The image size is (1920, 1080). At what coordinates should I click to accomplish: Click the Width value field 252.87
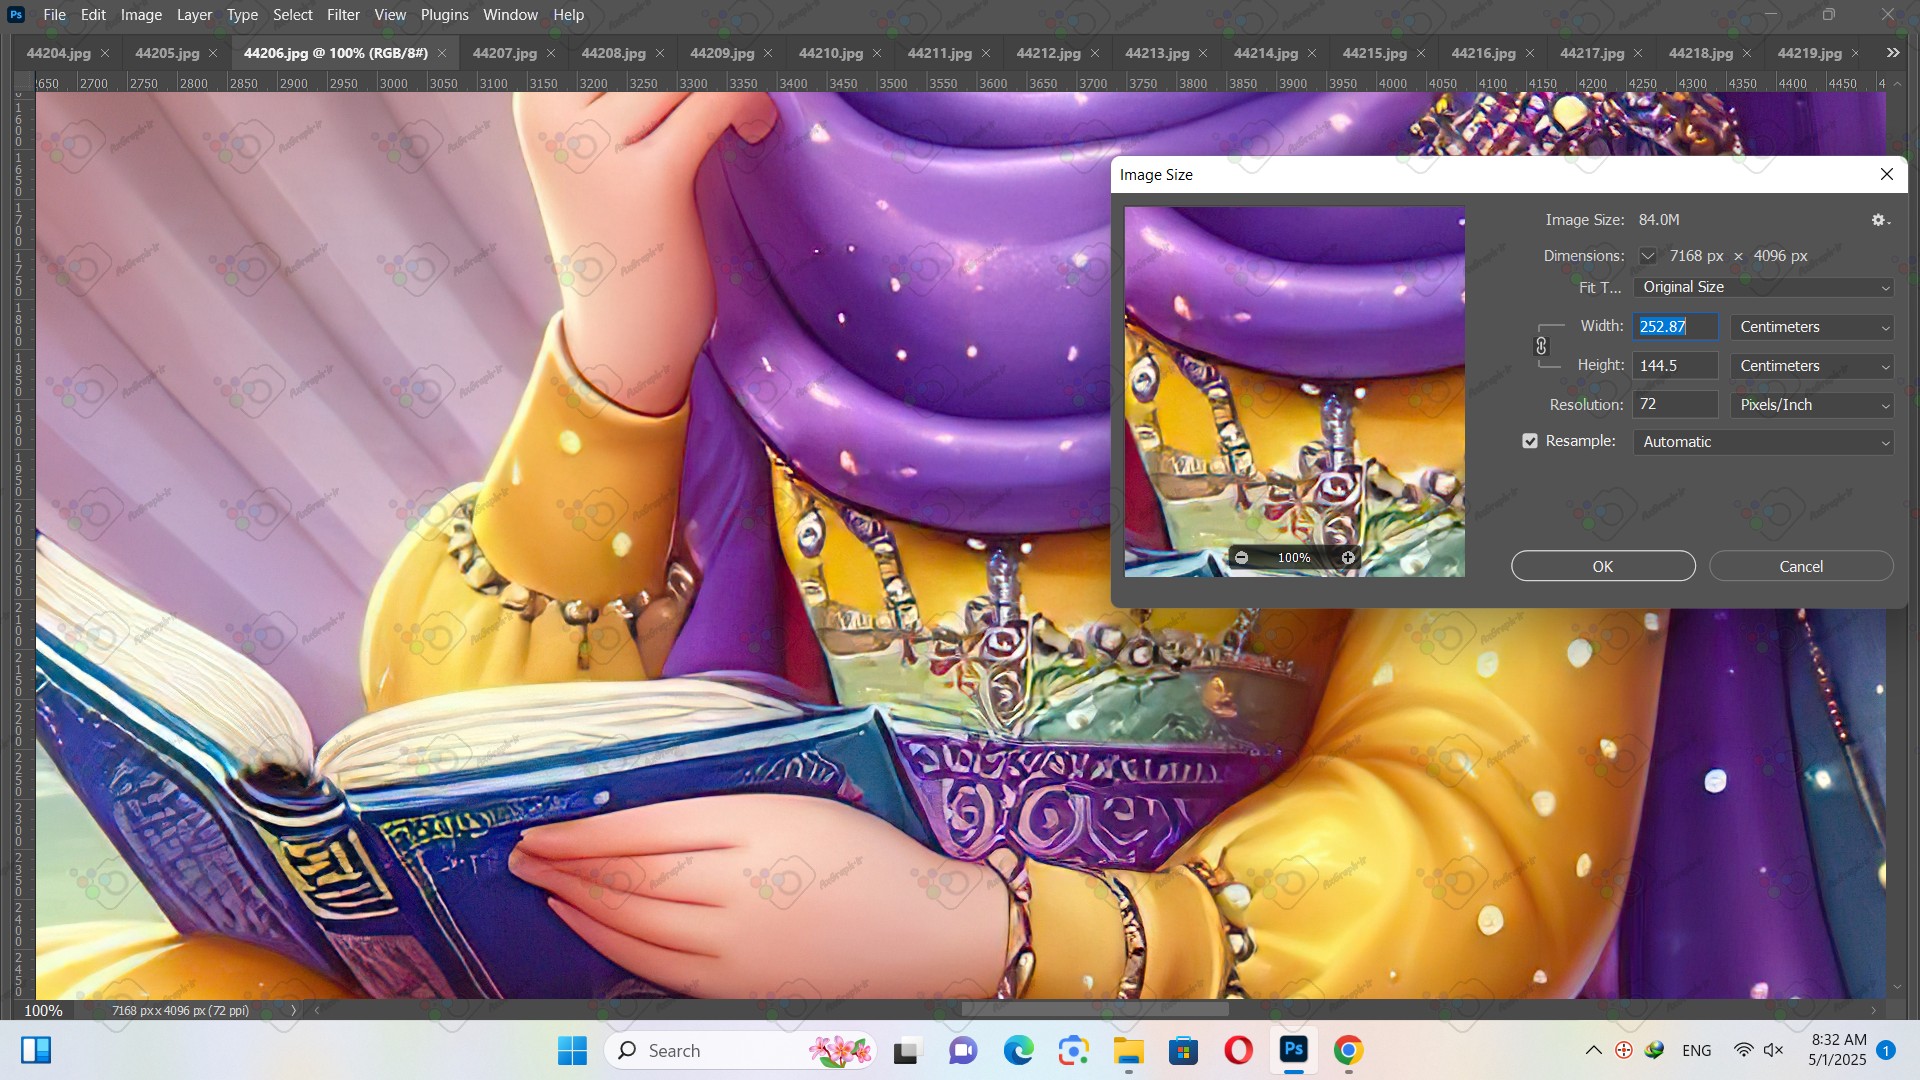[1676, 327]
